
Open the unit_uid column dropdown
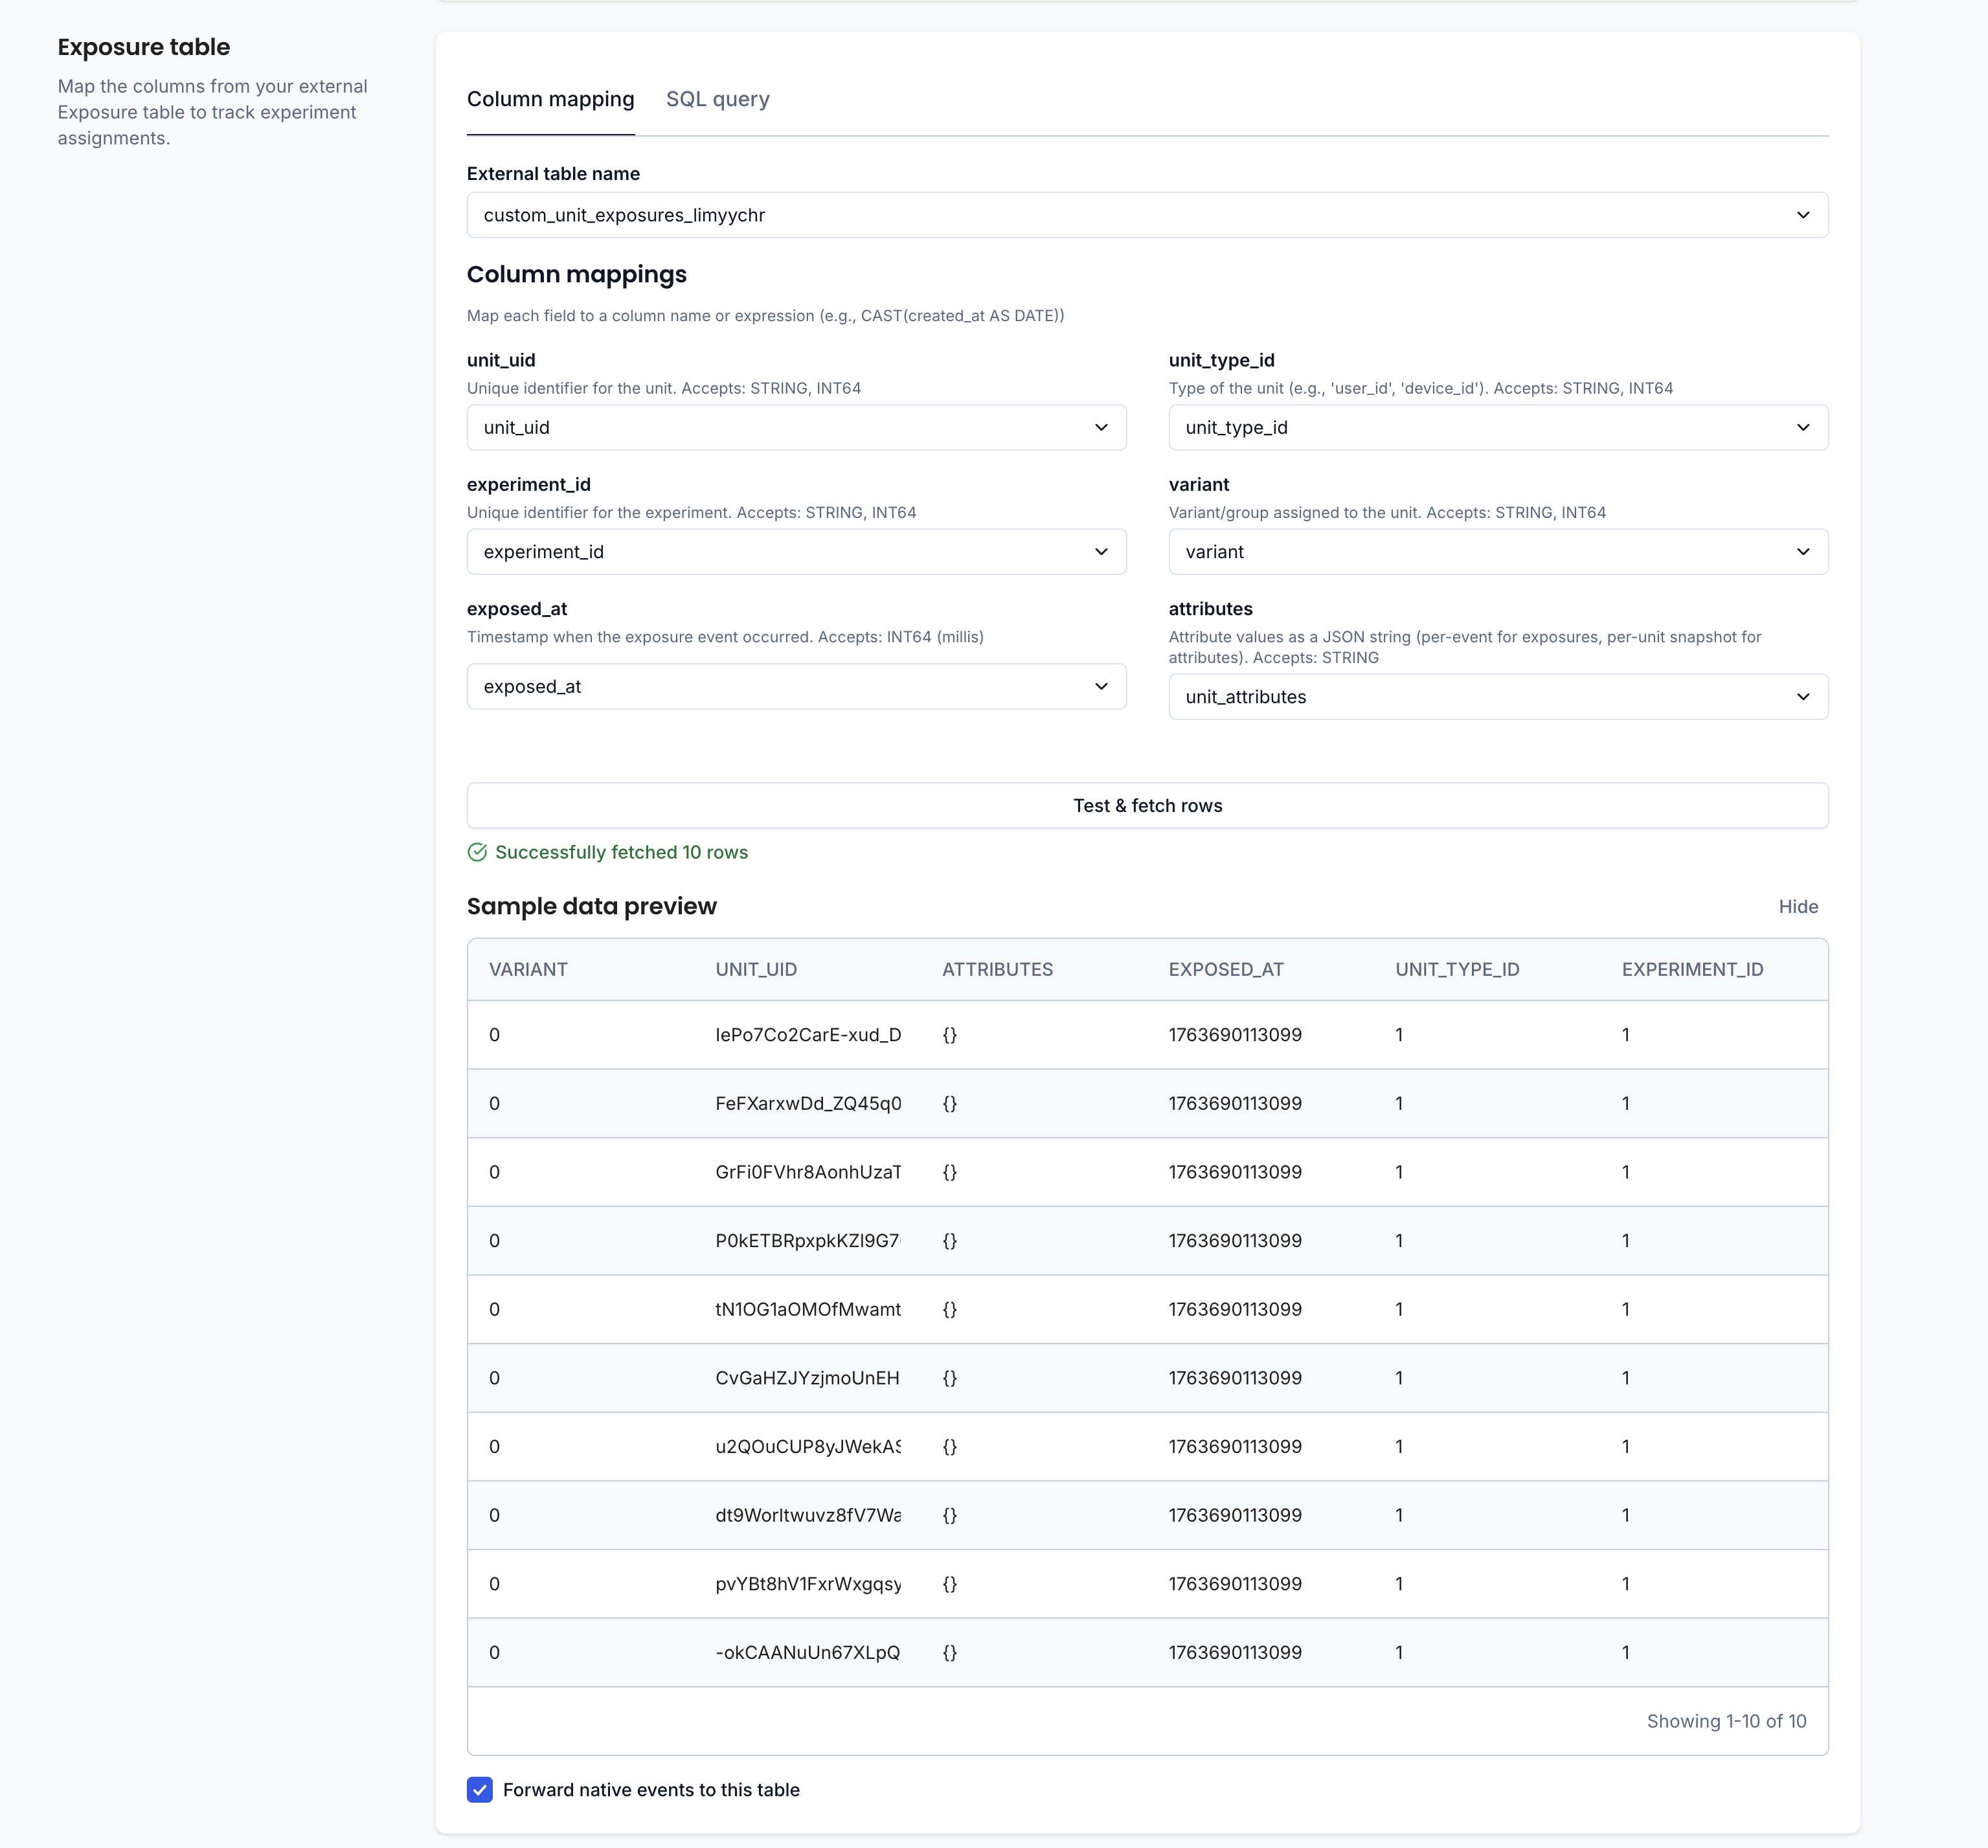796,427
